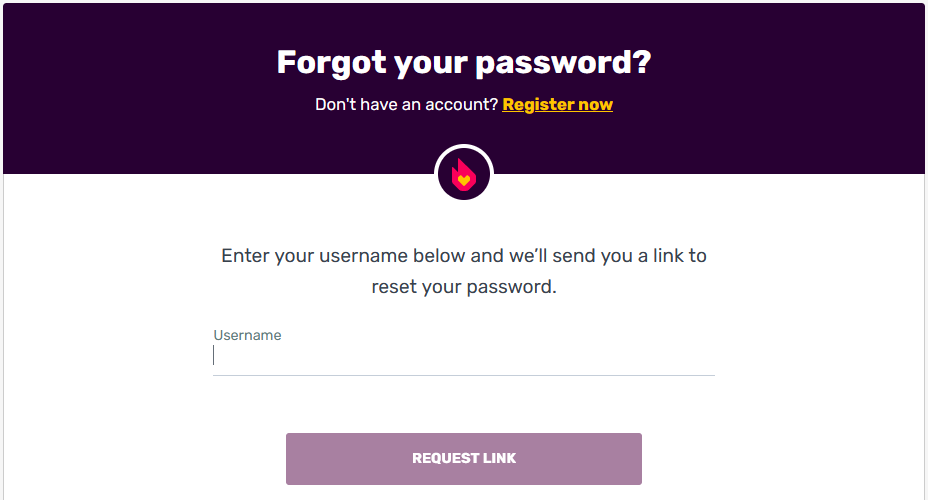This screenshot has width=928, height=500.
Task: Click the Username field label
Action: coord(247,335)
